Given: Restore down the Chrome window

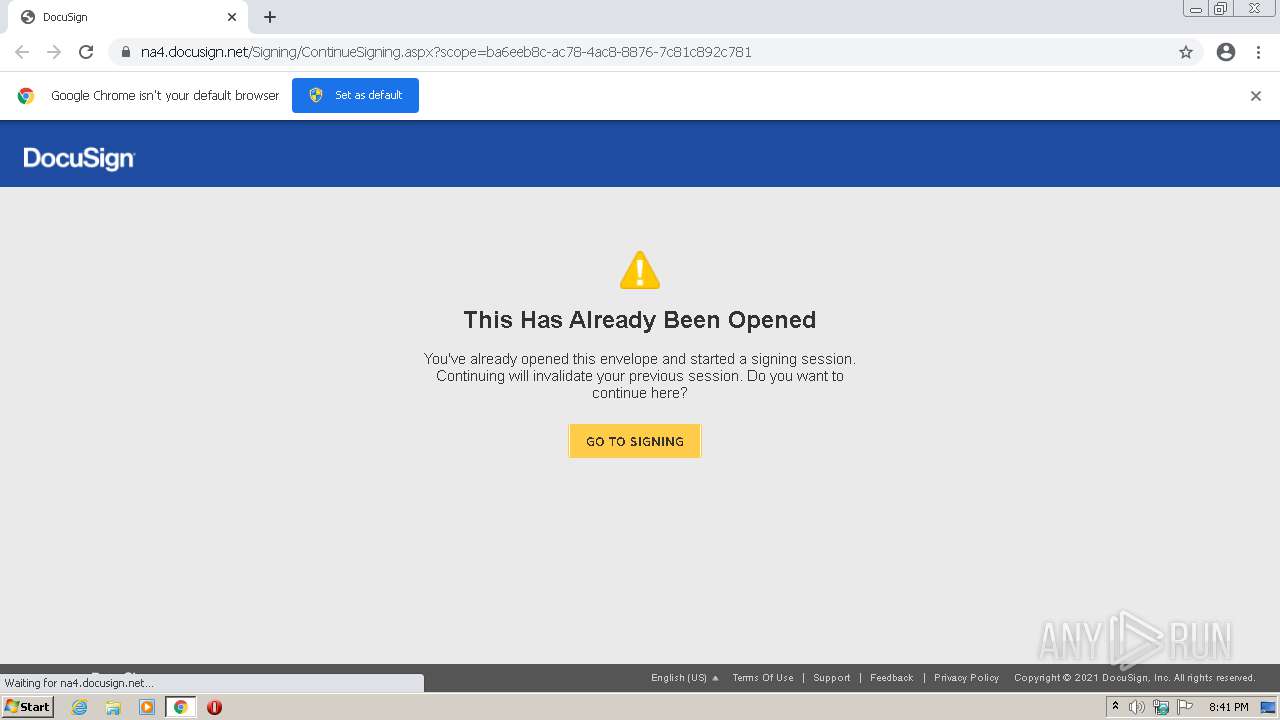Looking at the screenshot, I should tap(1221, 9).
